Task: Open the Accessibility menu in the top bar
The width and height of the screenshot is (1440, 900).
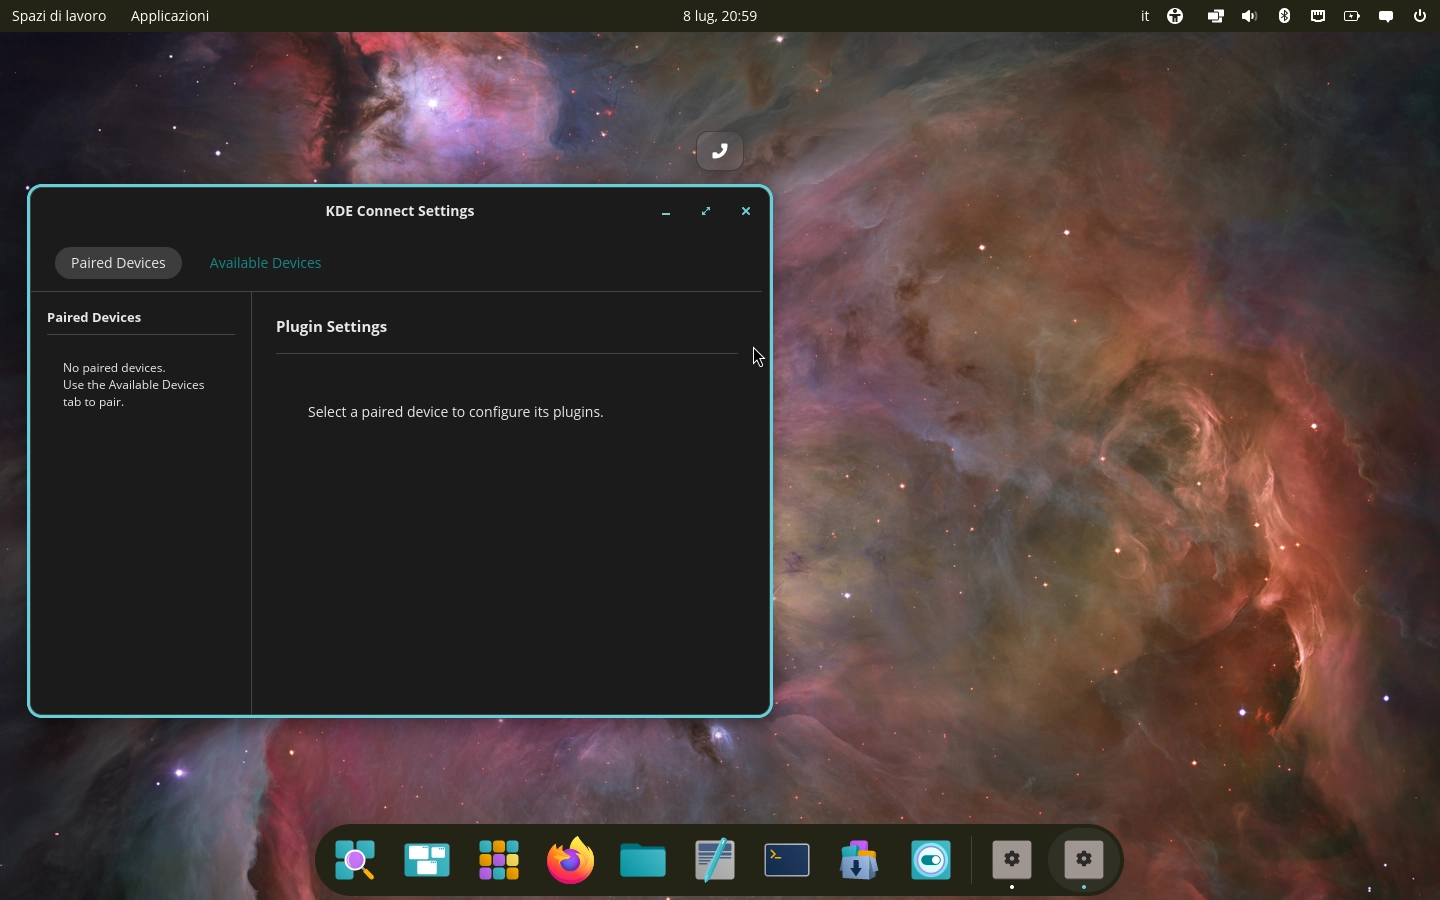Action: [x=1176, y=16]
